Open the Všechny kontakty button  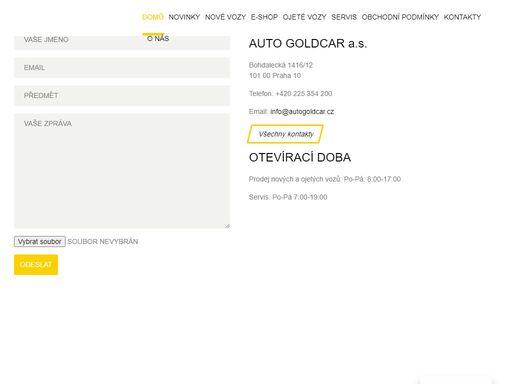pyautogui.click(x=285, y=134)
